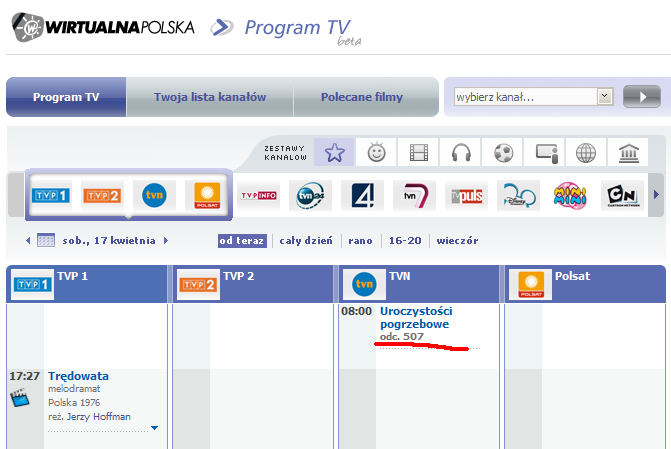The width and height of the screenshot is (671, 449).
Task: Open the Program TV beta heading link
Action: pyautogui.click(x=303, y=31)
